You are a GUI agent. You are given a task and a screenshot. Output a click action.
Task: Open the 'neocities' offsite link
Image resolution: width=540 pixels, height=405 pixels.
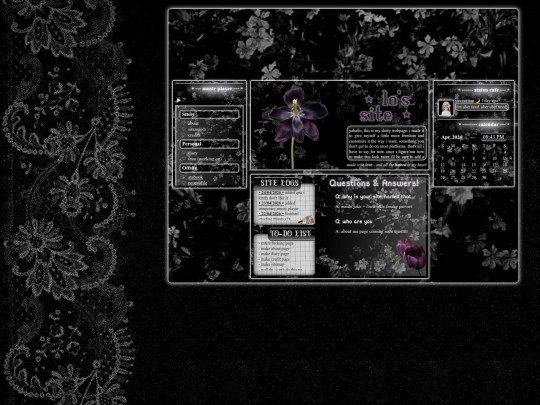coord(197,183)
